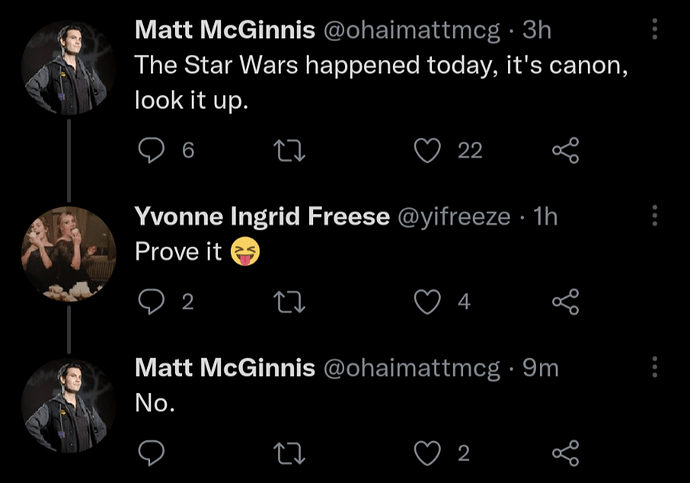Share the "No." tweet

[x=565, y=453]
